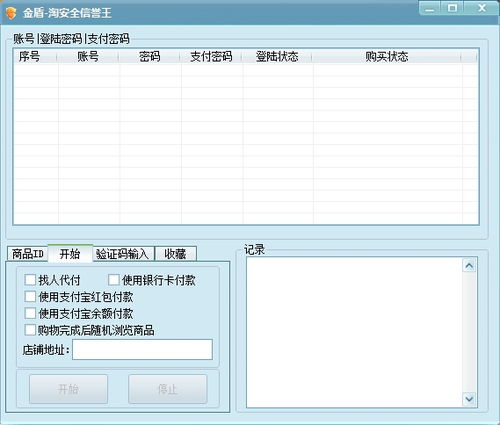Select the 收藏 tab

tap(176, 254)
